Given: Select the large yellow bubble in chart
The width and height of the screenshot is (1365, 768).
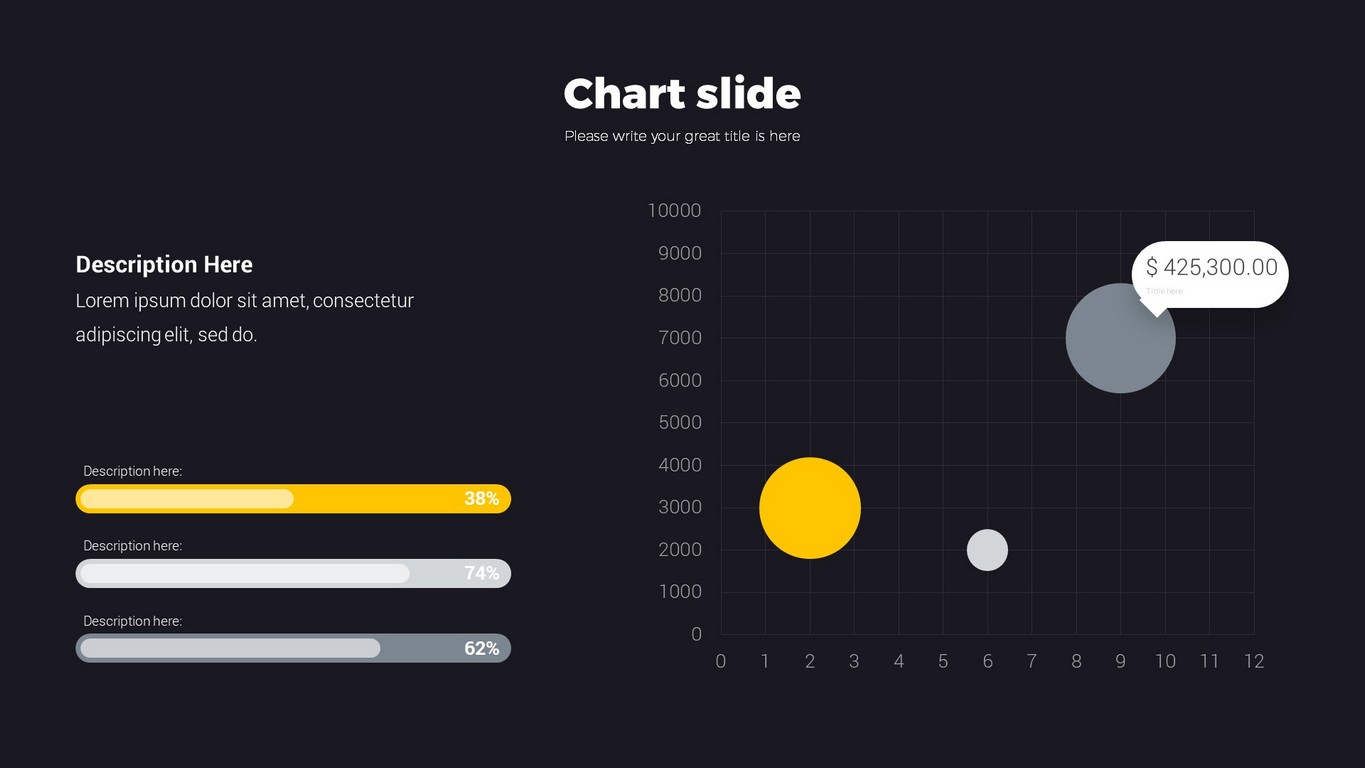Looking at the screenshot, I should 810,508.
